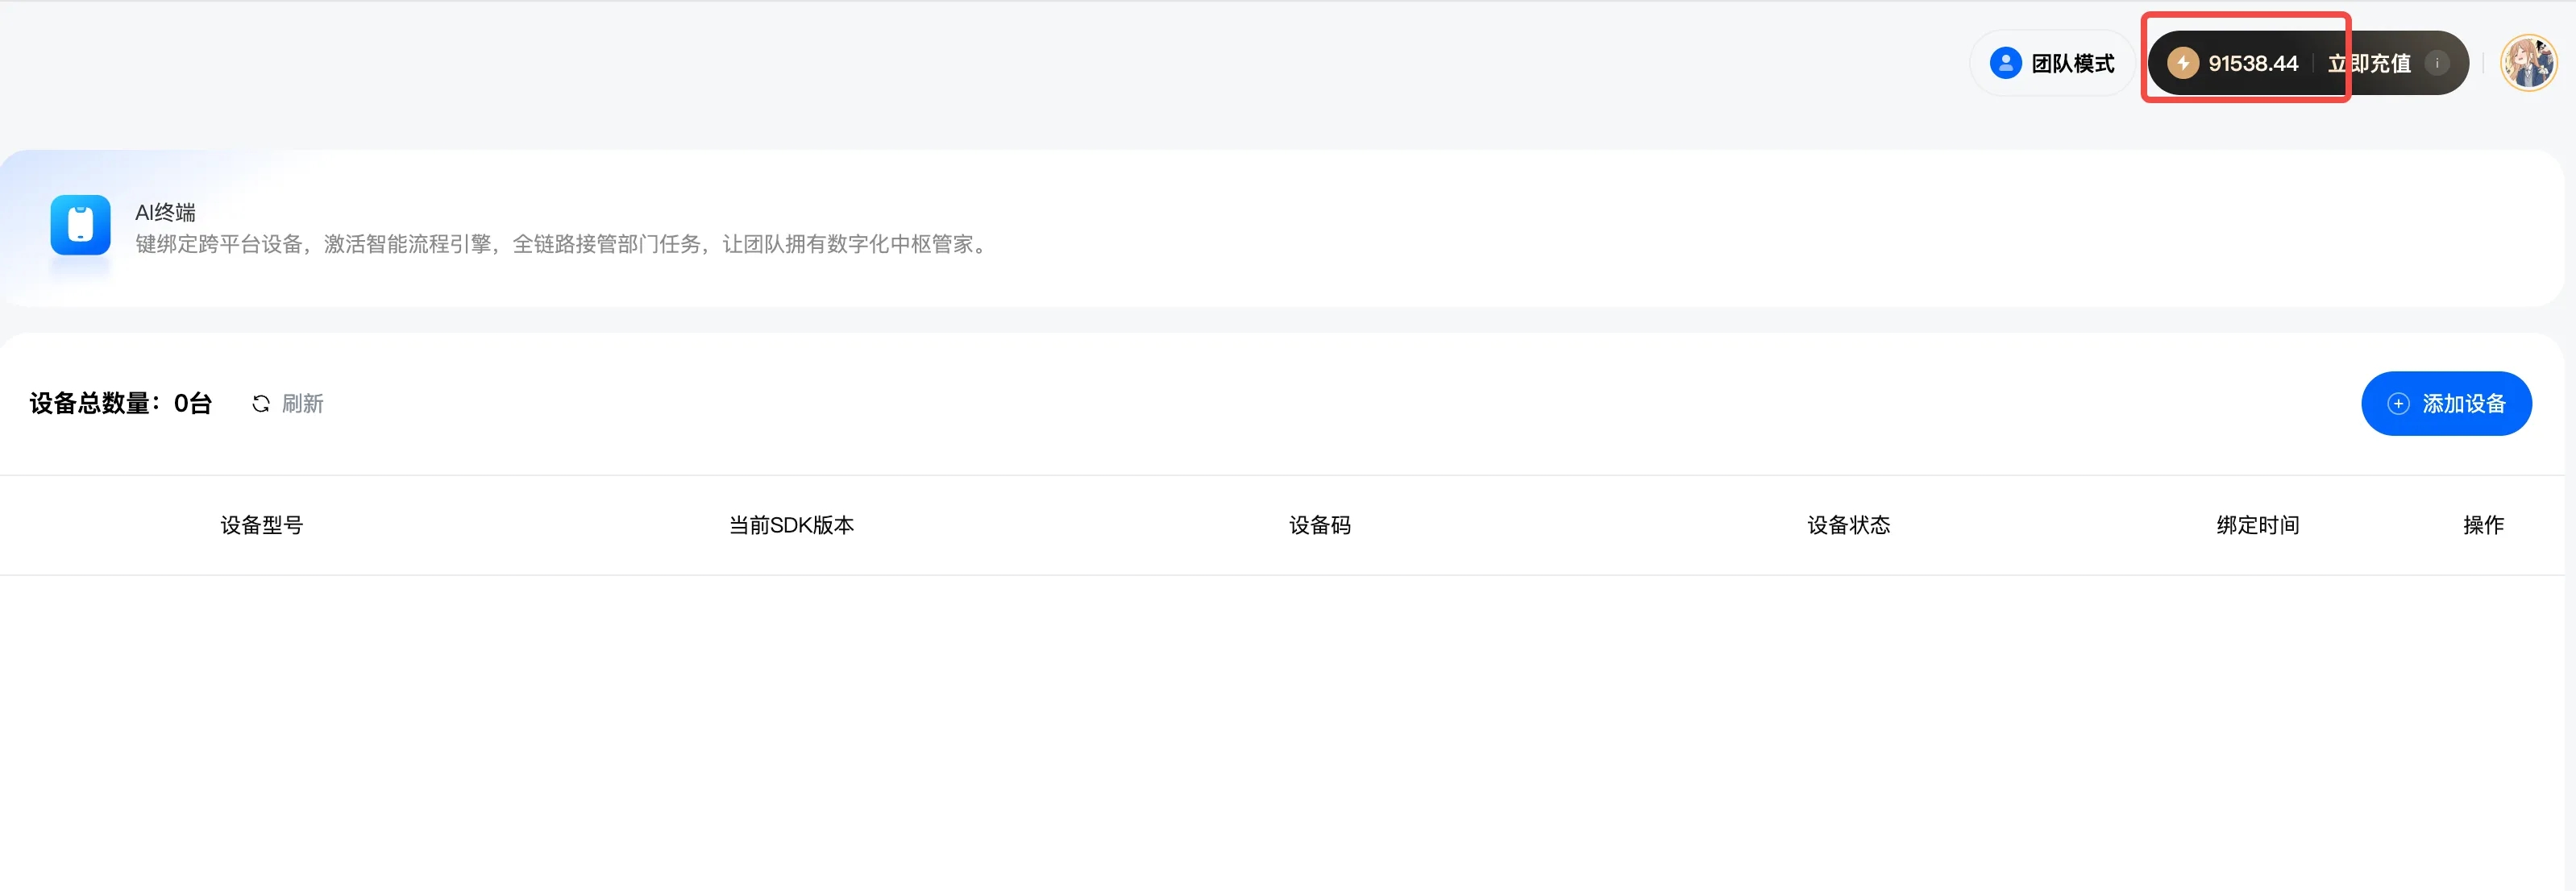Open the user avatar profile picture
The width and height of the screenshot is (2576, 891).
coord(2527,64)
